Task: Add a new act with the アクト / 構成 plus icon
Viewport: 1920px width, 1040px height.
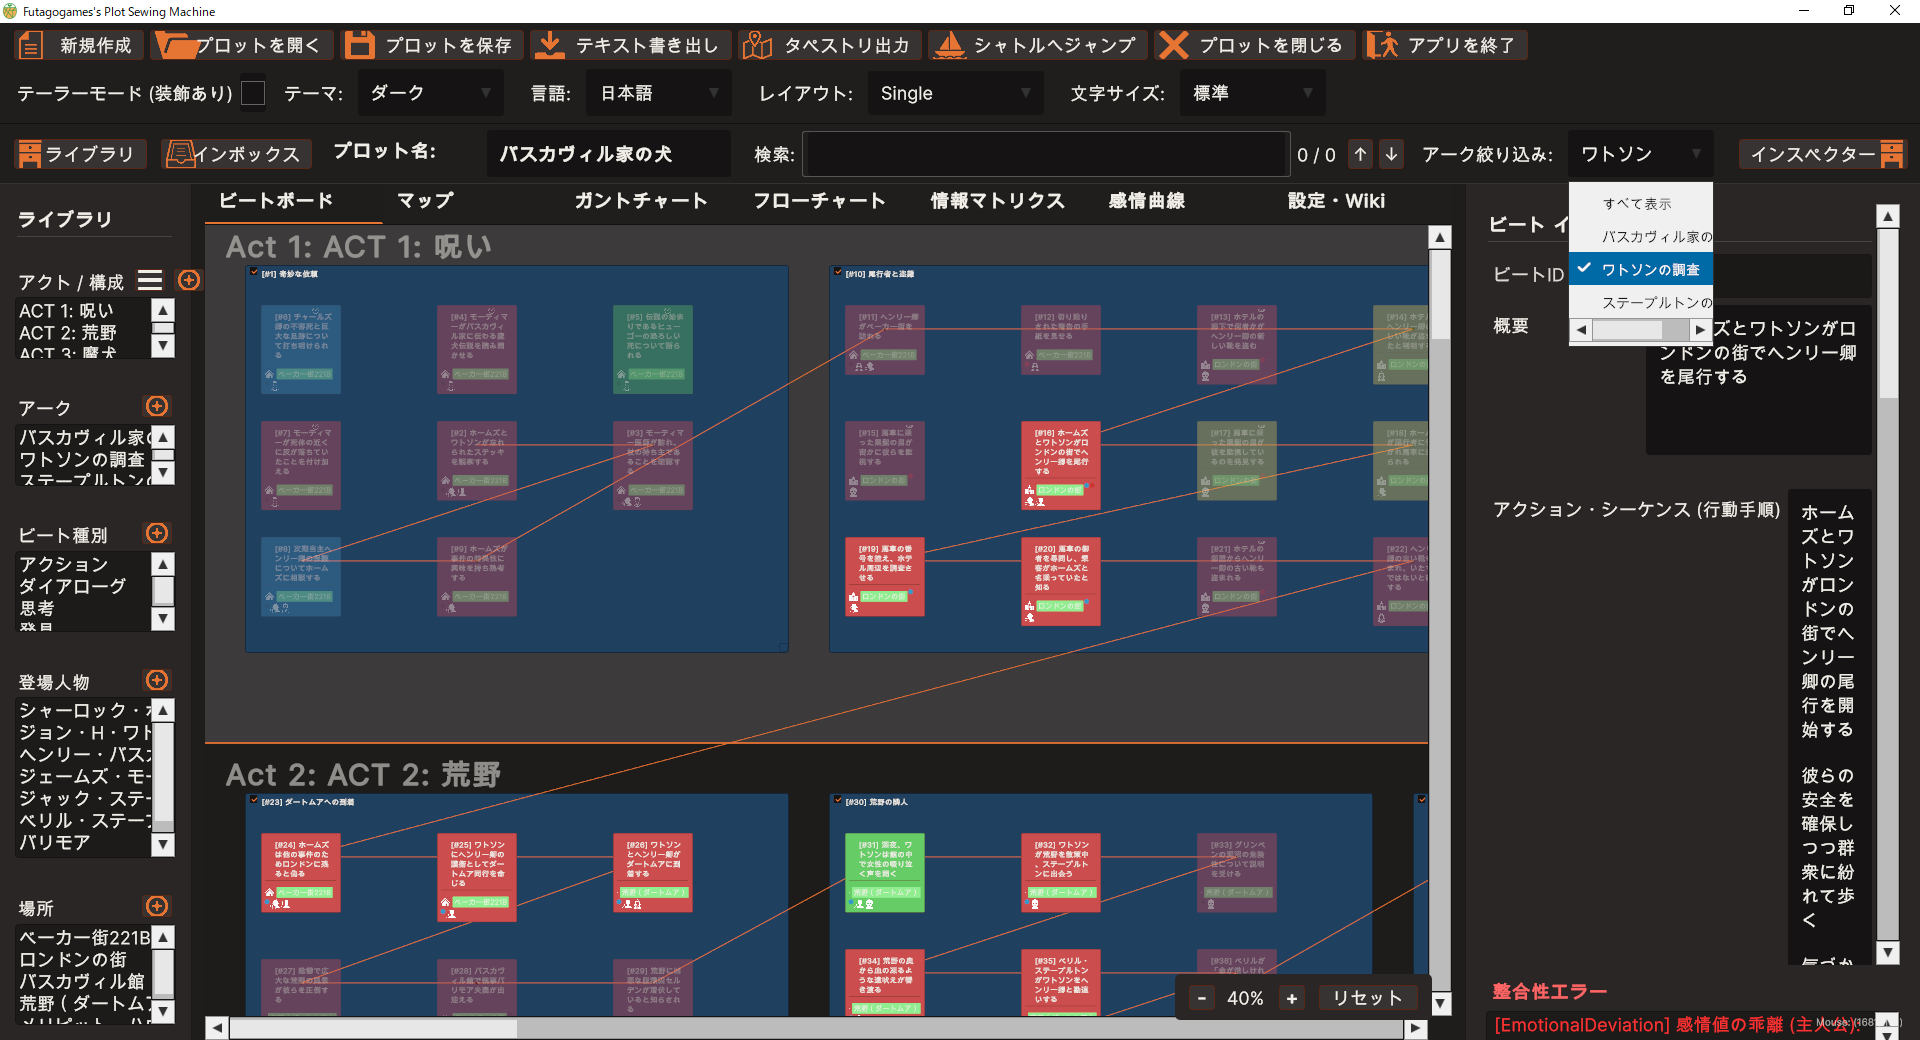Action: [189, 281]
